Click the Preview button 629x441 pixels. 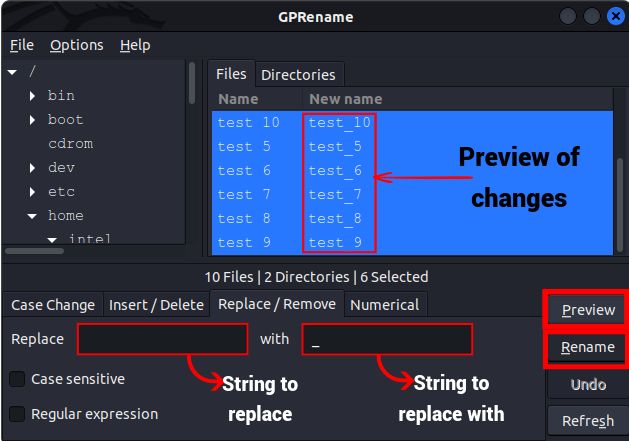[588, 310]
